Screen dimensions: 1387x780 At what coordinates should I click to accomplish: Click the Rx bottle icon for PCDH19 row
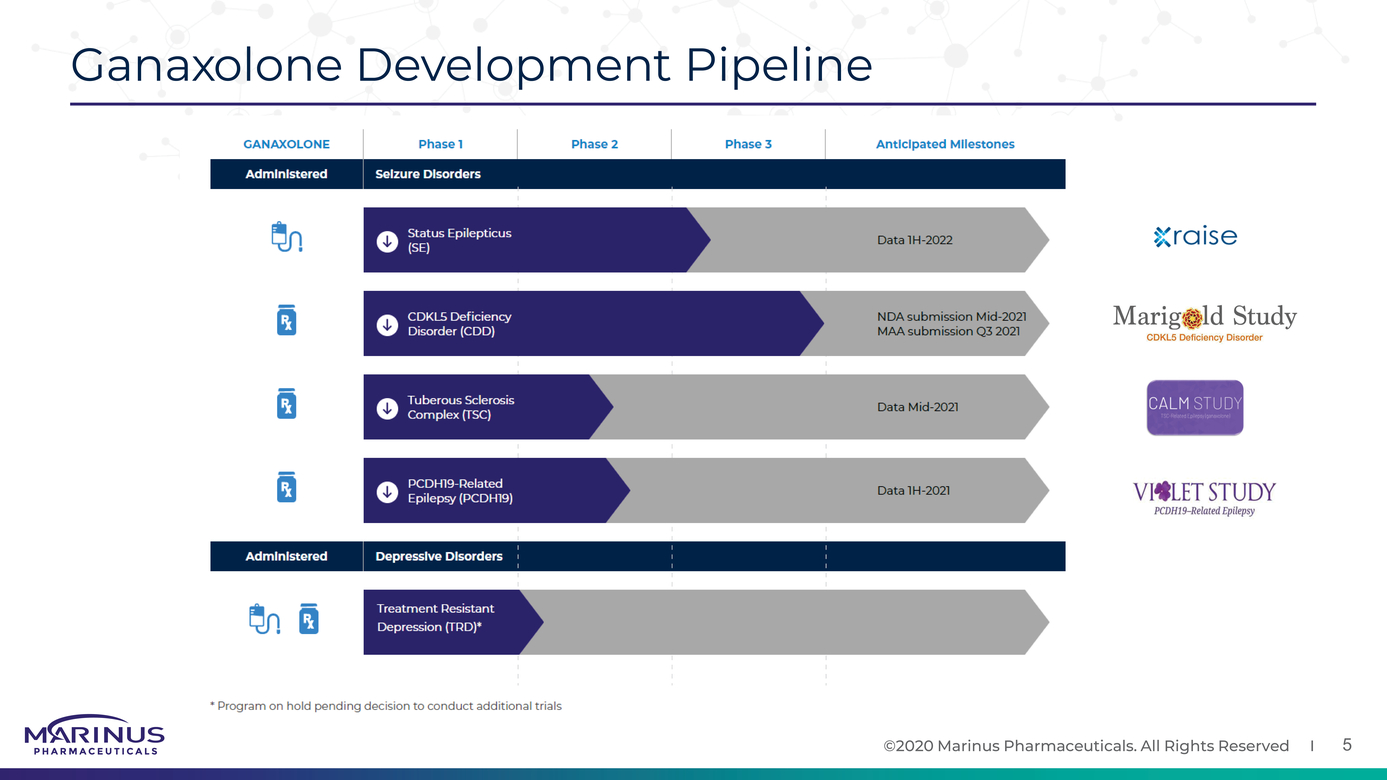point(286,487)
